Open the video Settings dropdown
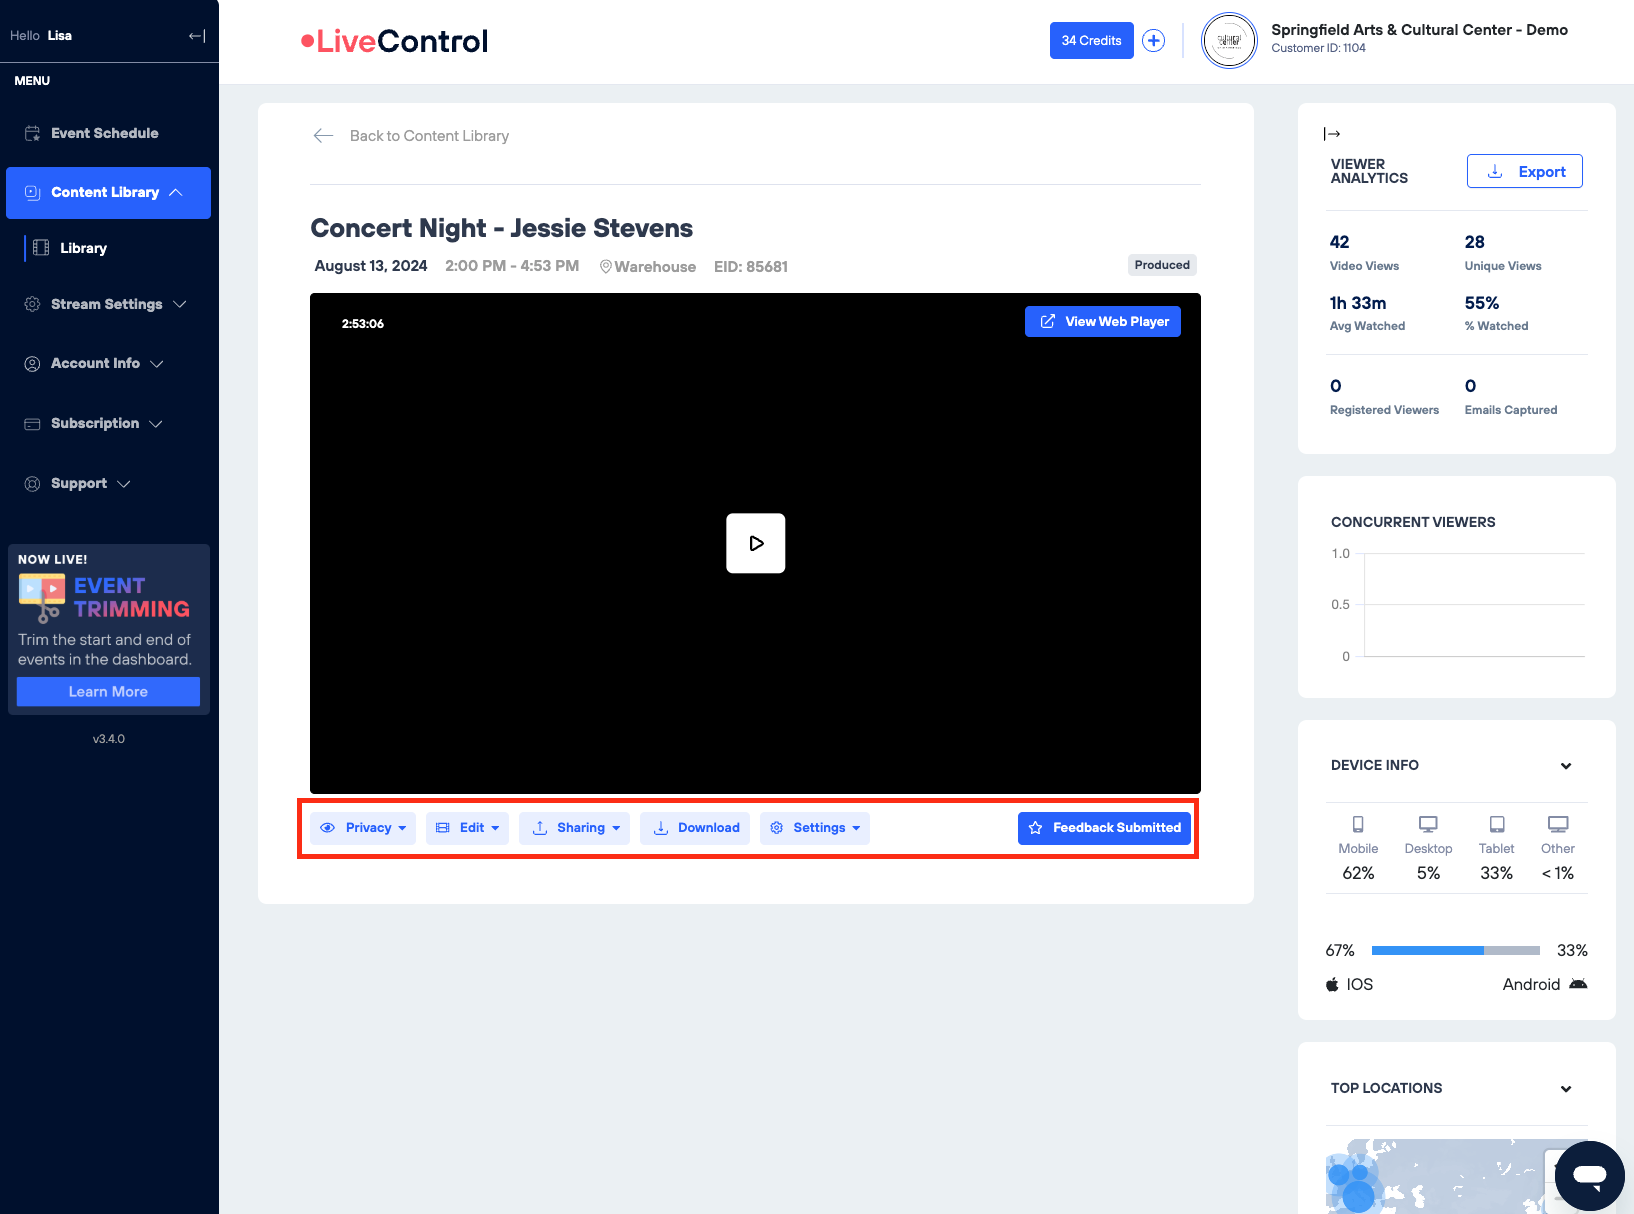1634x1214 pixels. [x=815, y=828]
